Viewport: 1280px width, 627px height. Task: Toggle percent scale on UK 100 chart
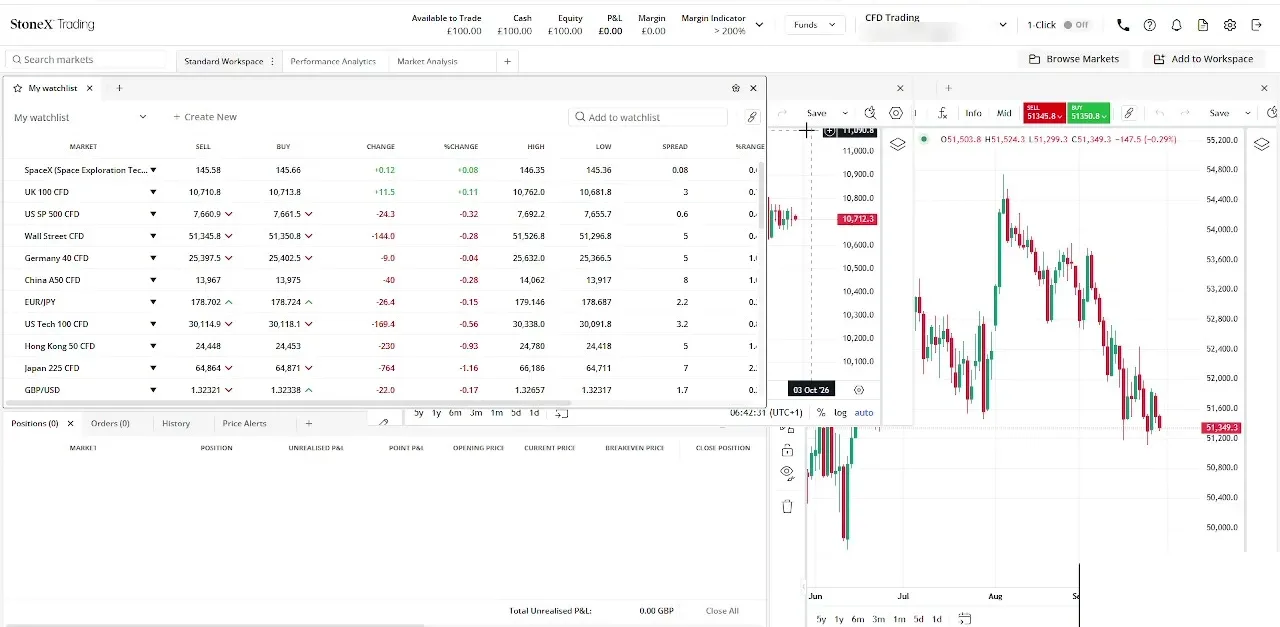(x=821, y=413)
